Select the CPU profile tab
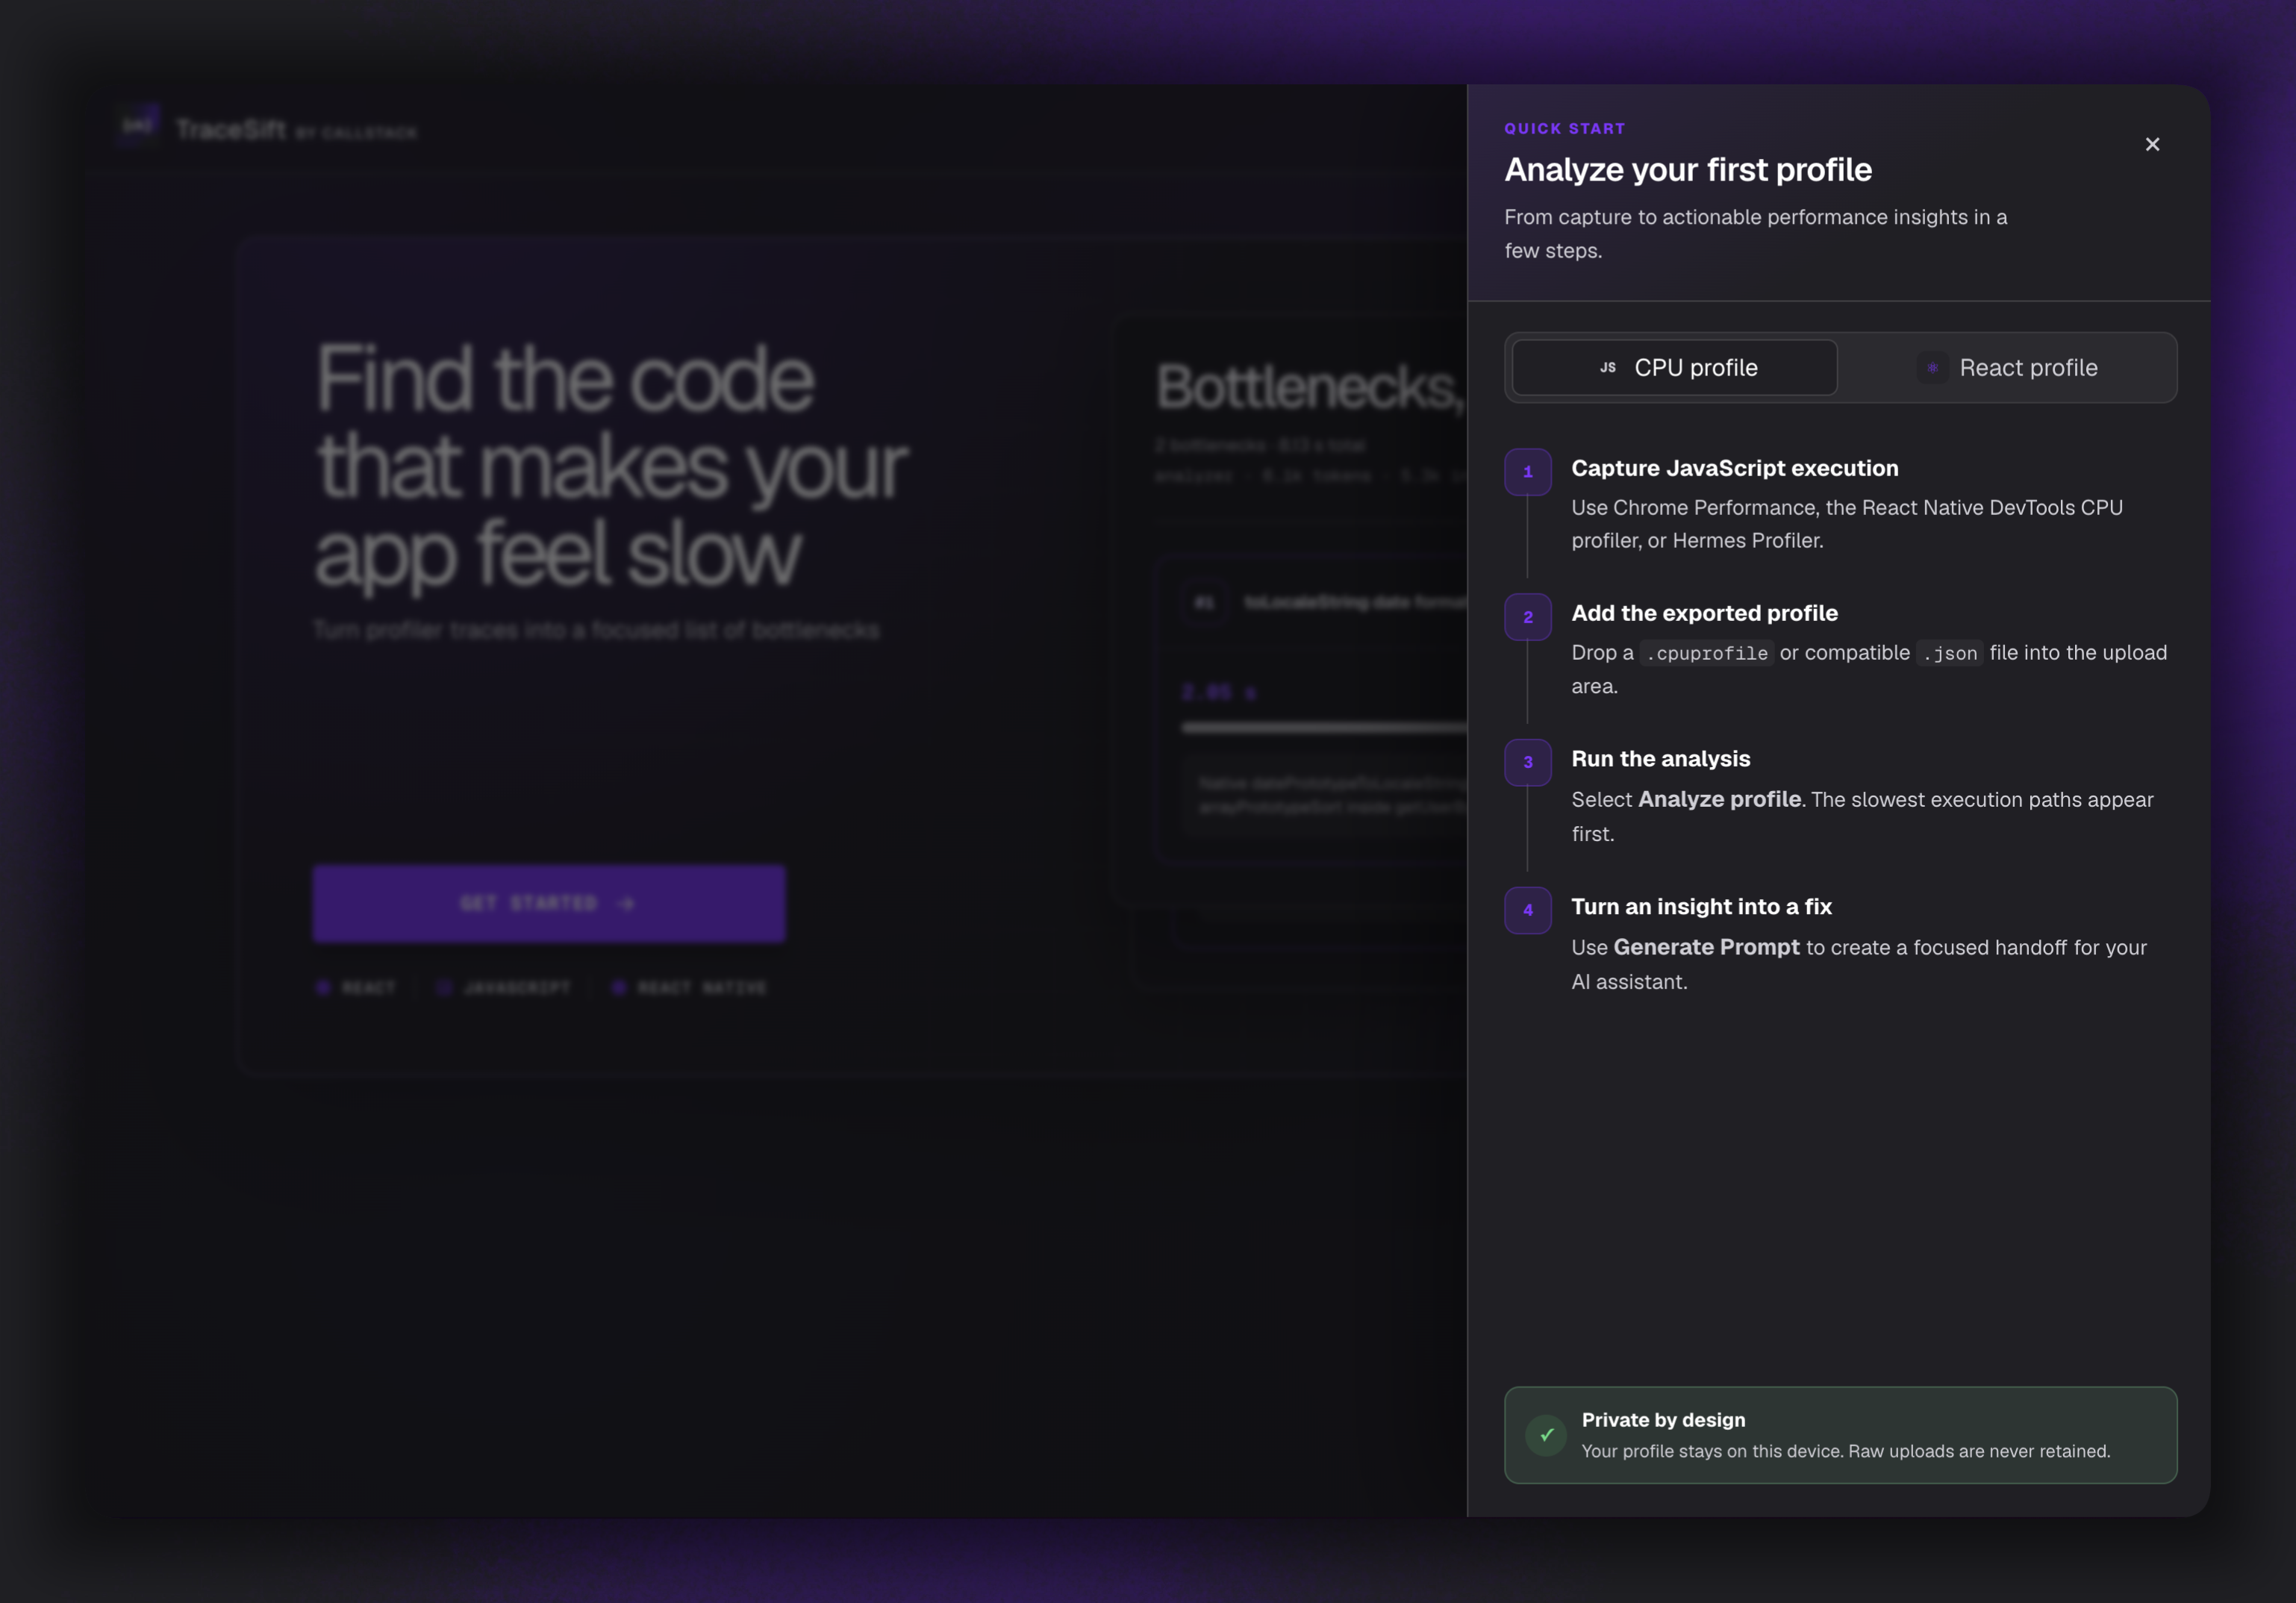The height and width of the screenshot is (1603, 2296). [x=1674, y=368]
